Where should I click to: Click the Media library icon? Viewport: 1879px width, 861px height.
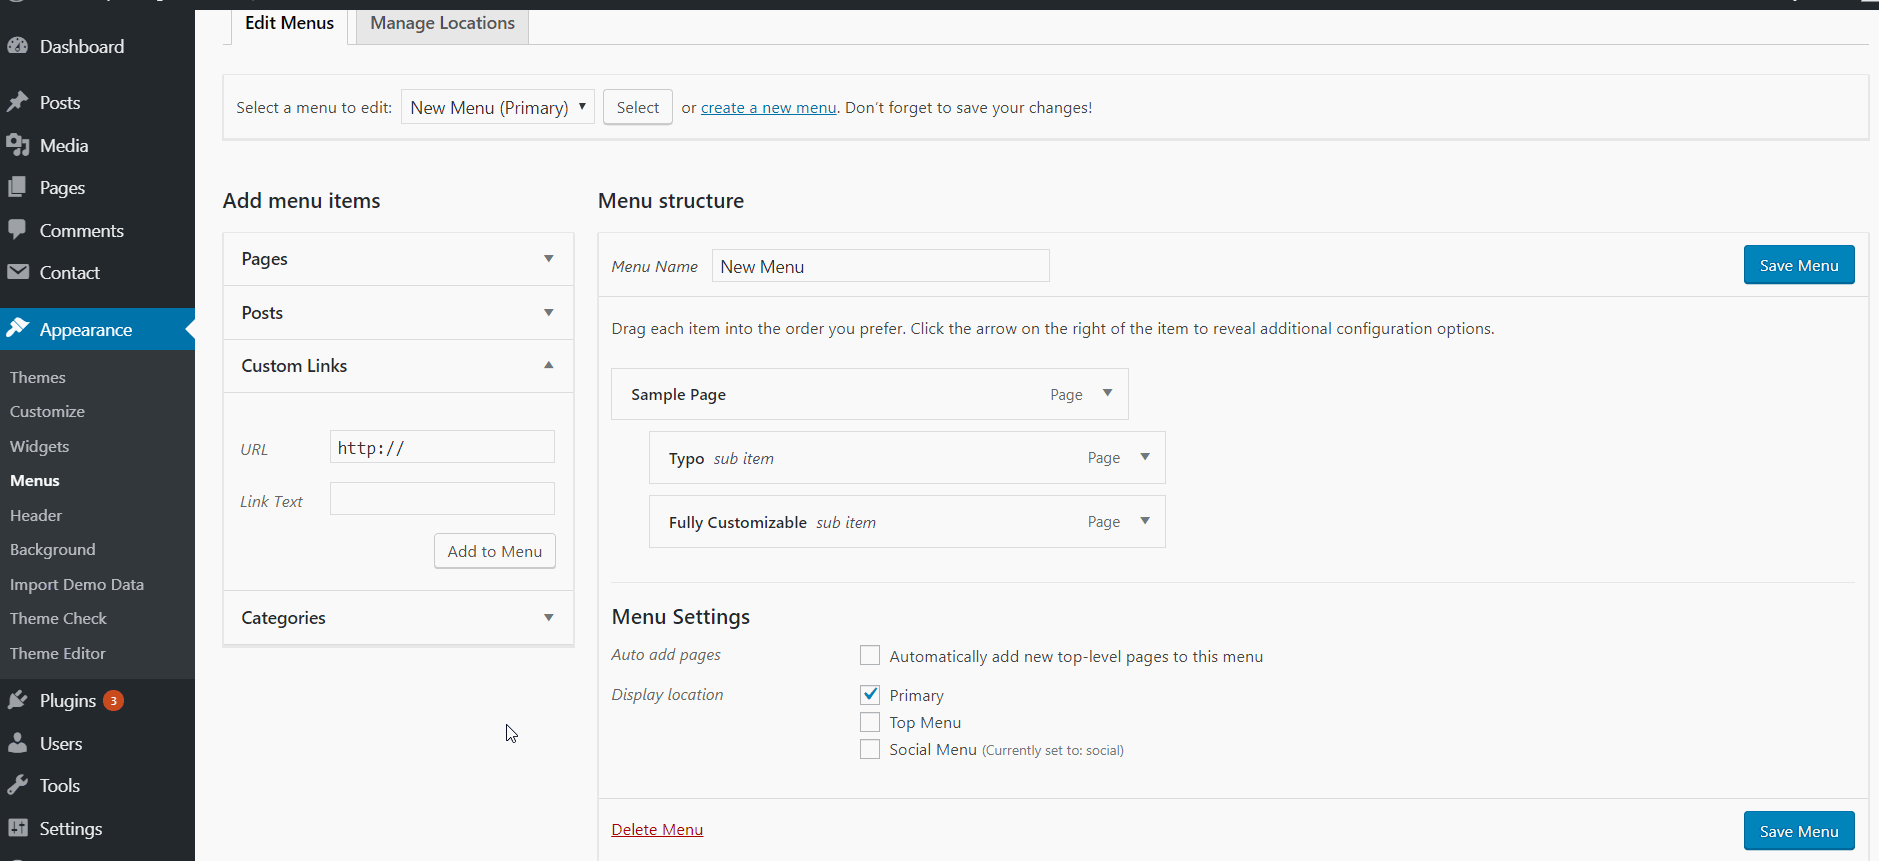coord(18,145)
